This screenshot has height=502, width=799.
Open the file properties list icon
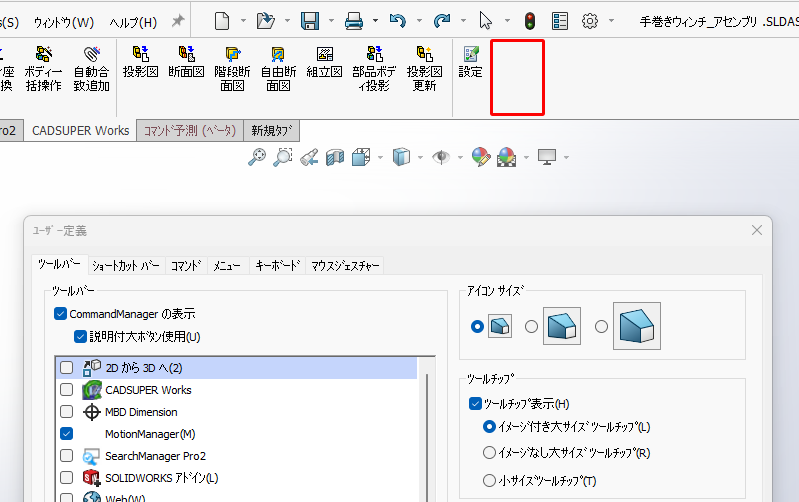560,21
